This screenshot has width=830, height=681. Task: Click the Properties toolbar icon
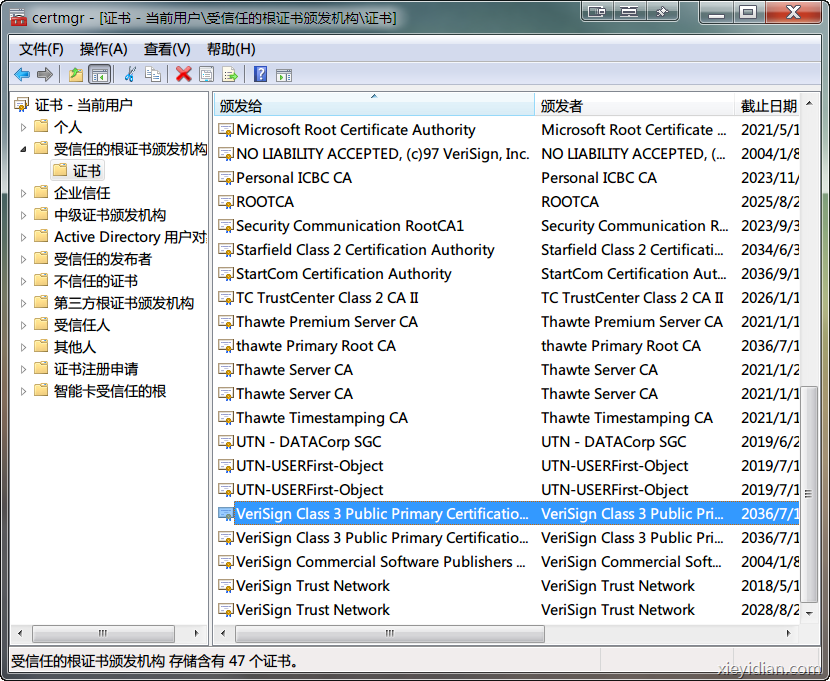coord(206,74)
